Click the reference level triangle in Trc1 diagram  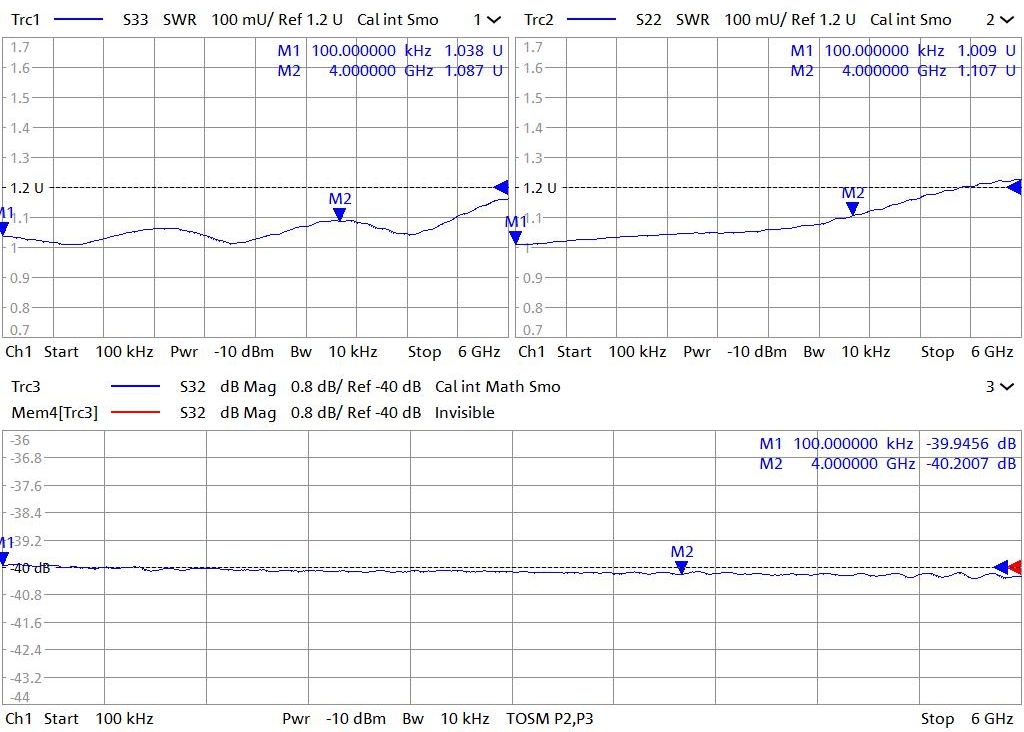point(502,187)
